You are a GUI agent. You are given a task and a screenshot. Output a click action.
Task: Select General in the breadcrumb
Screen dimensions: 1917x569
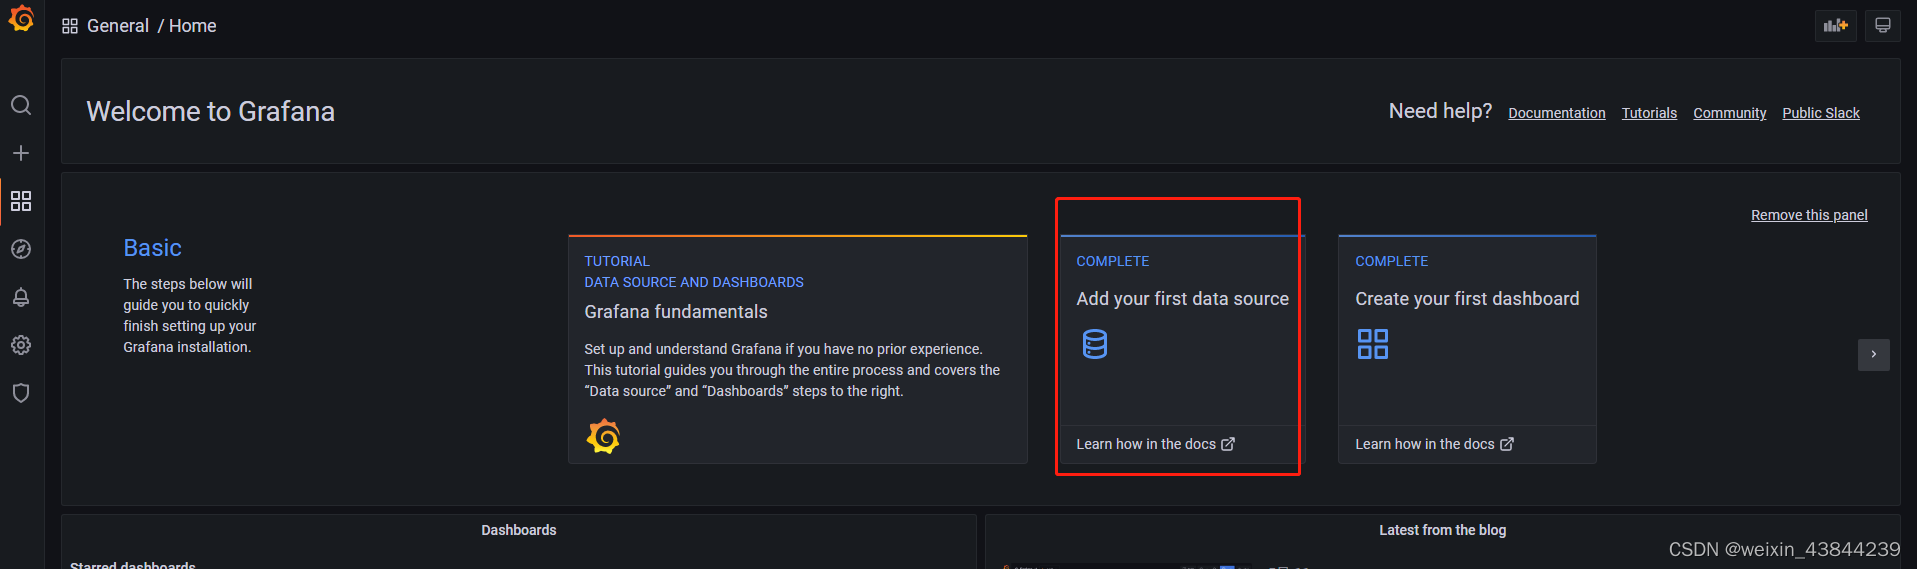point(117,26)
